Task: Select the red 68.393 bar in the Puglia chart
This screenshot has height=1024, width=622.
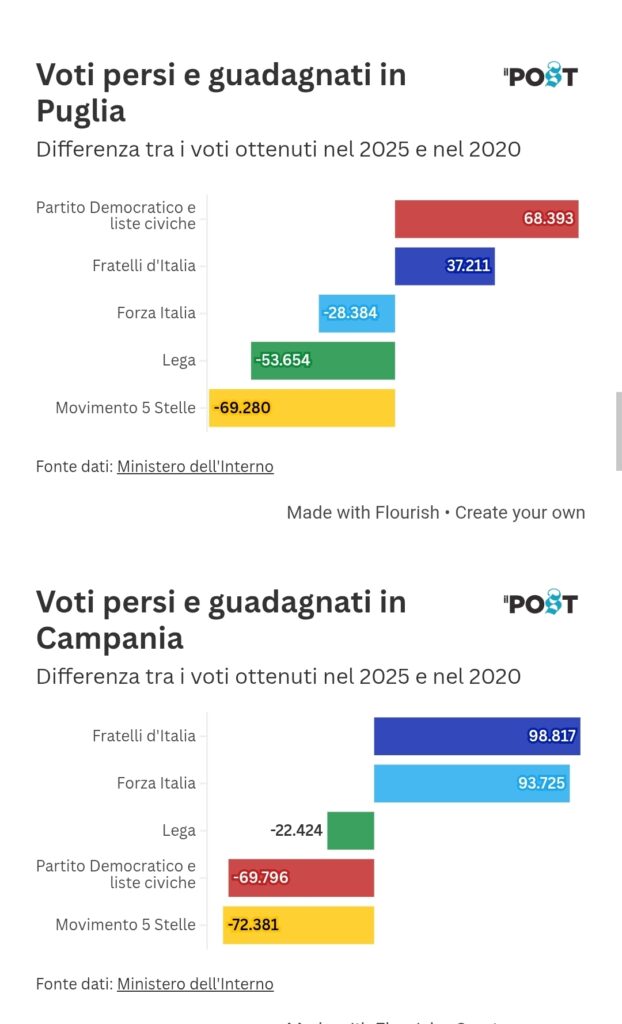Action: click(486, 218)
